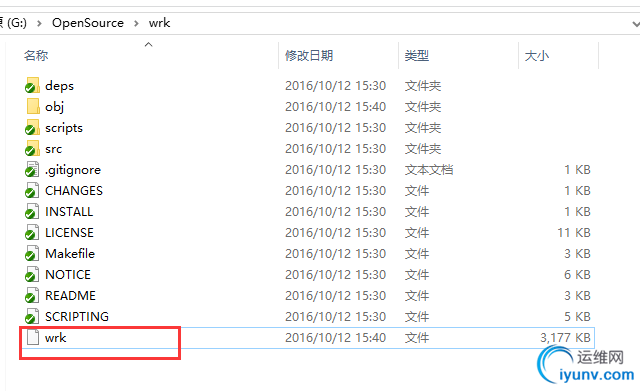
Task: Select the scripts folder name
Action: (64, 128)
